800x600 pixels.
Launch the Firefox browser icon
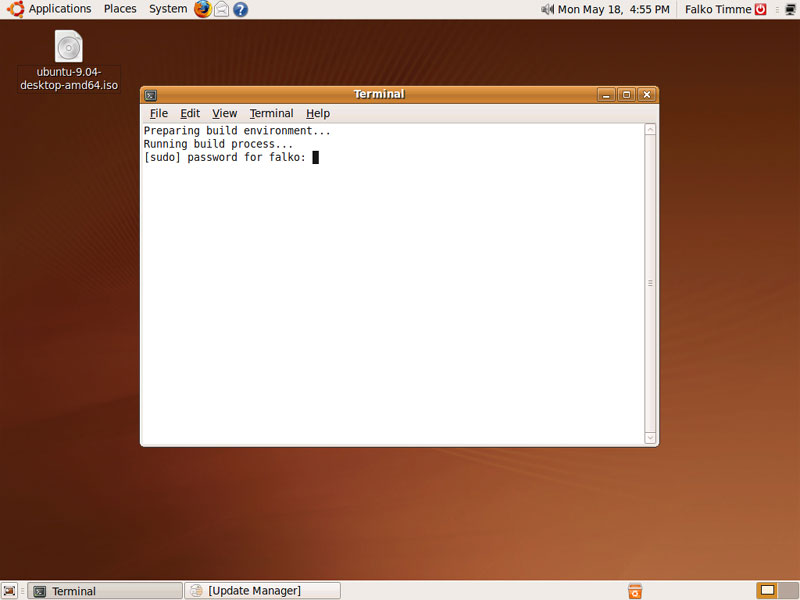point(203,9)
